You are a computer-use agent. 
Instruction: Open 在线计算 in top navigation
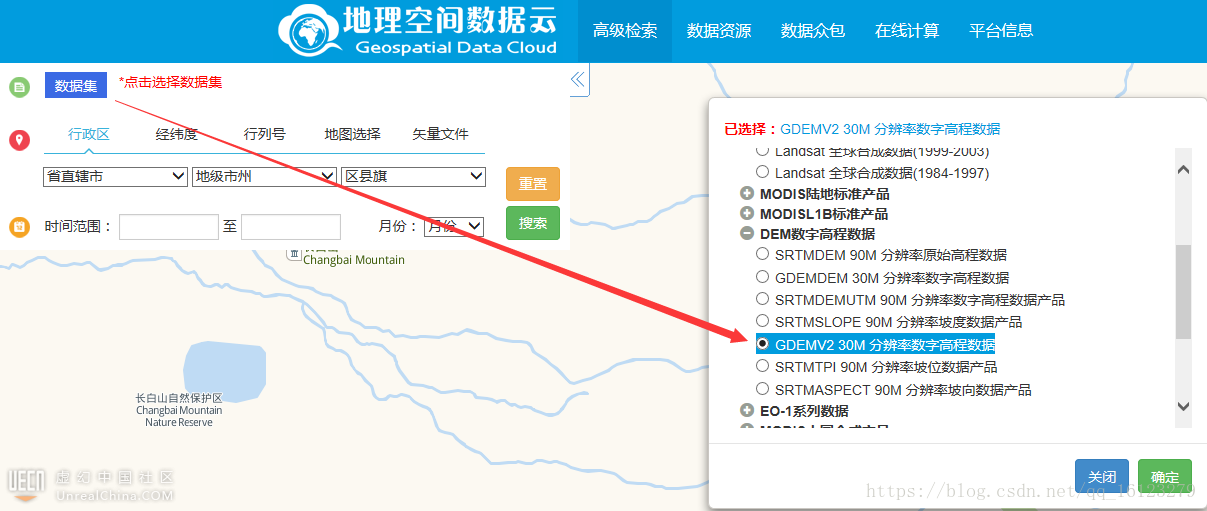[x=907, y=31]
